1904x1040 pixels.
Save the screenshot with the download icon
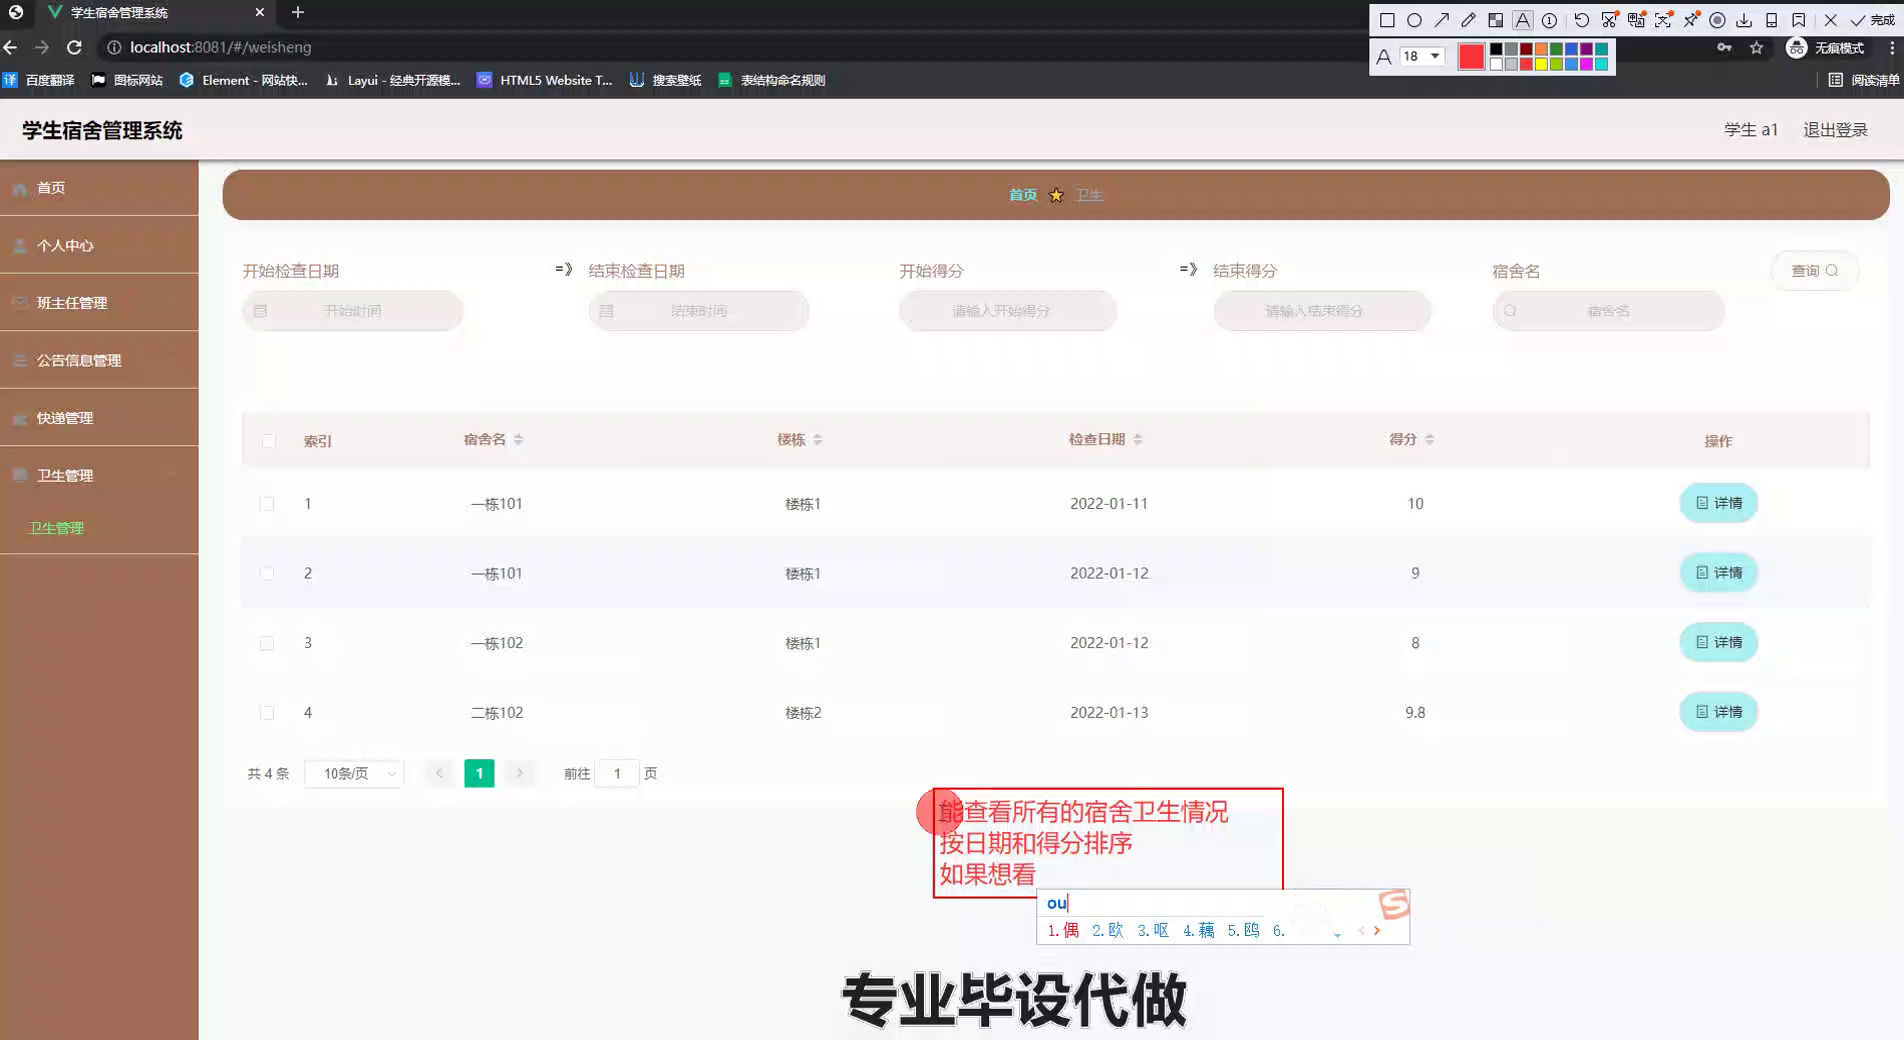click(x=1744, y=20)
